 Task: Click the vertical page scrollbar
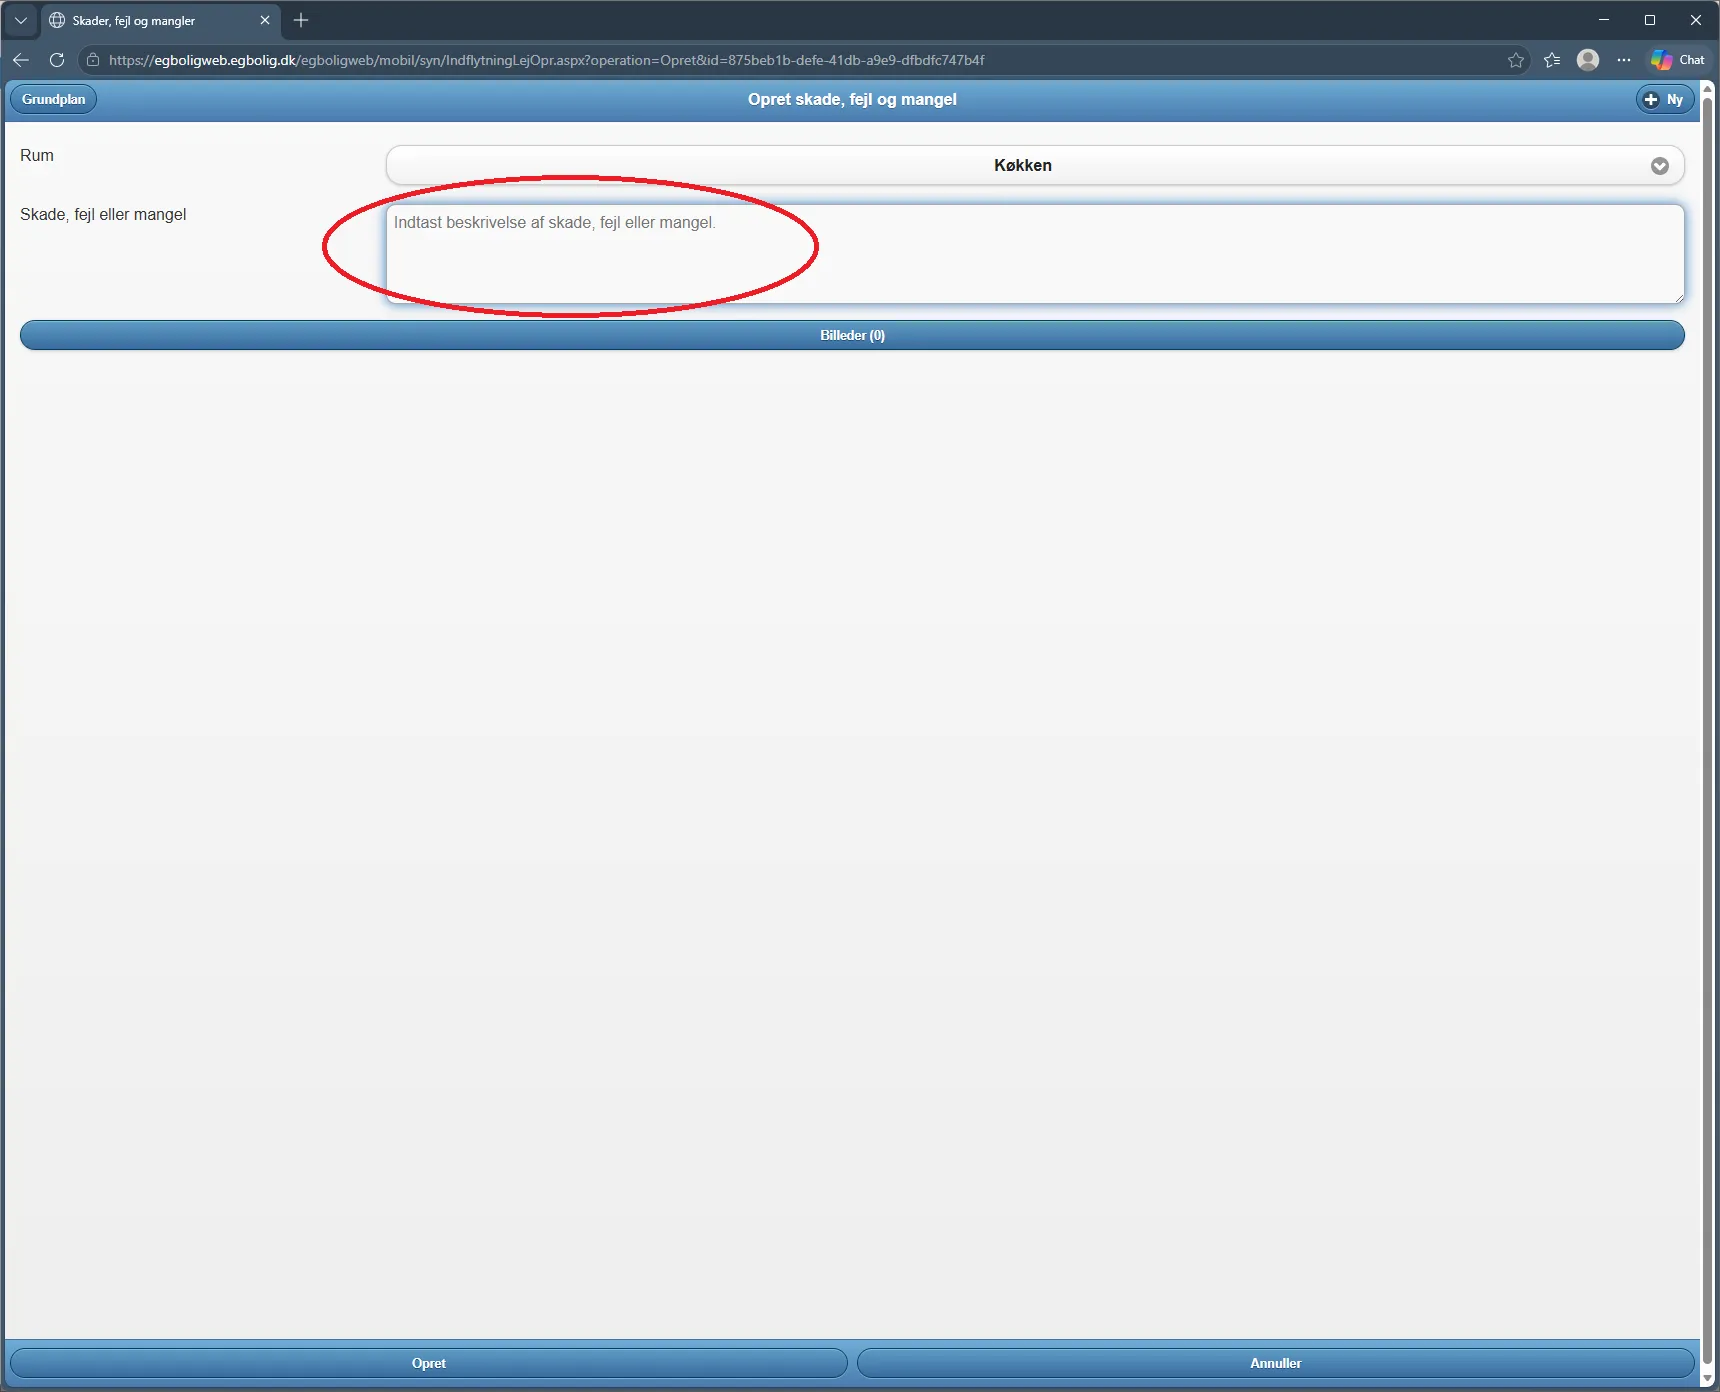coord(1709,730)
